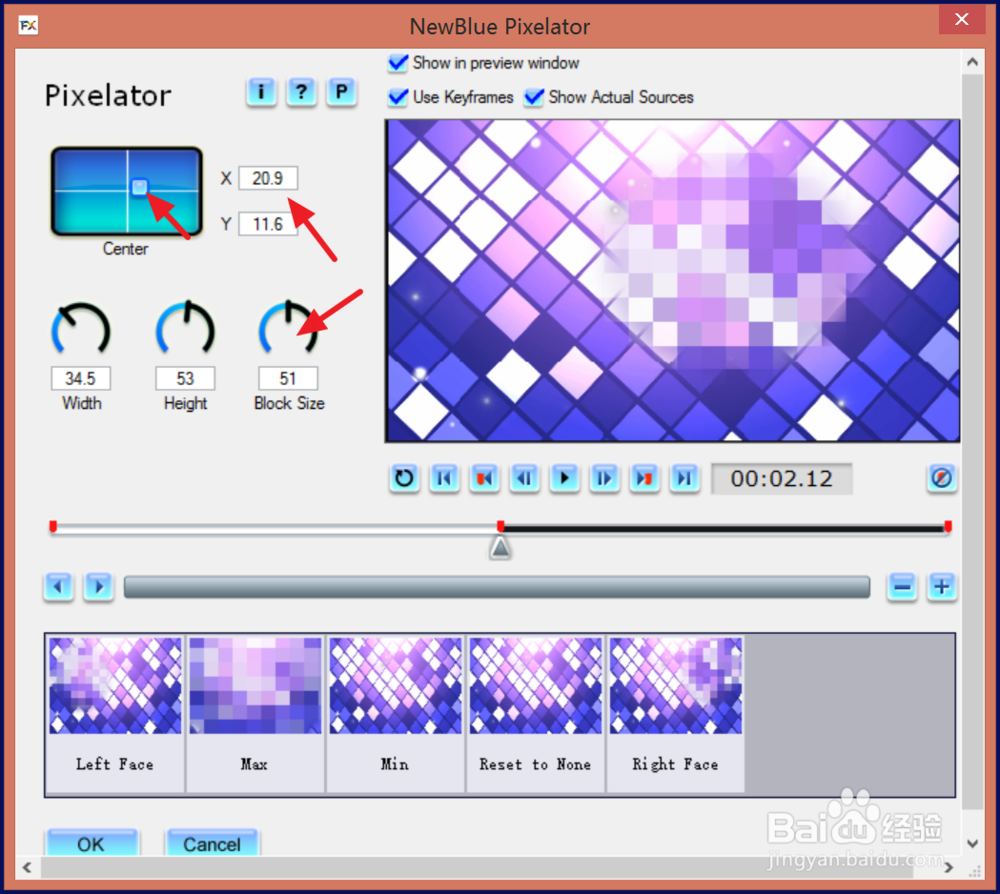Screen dimensions: 1000x894
Task: Toggle Show in preview window checkbox
Action: (x=398, y=63)
